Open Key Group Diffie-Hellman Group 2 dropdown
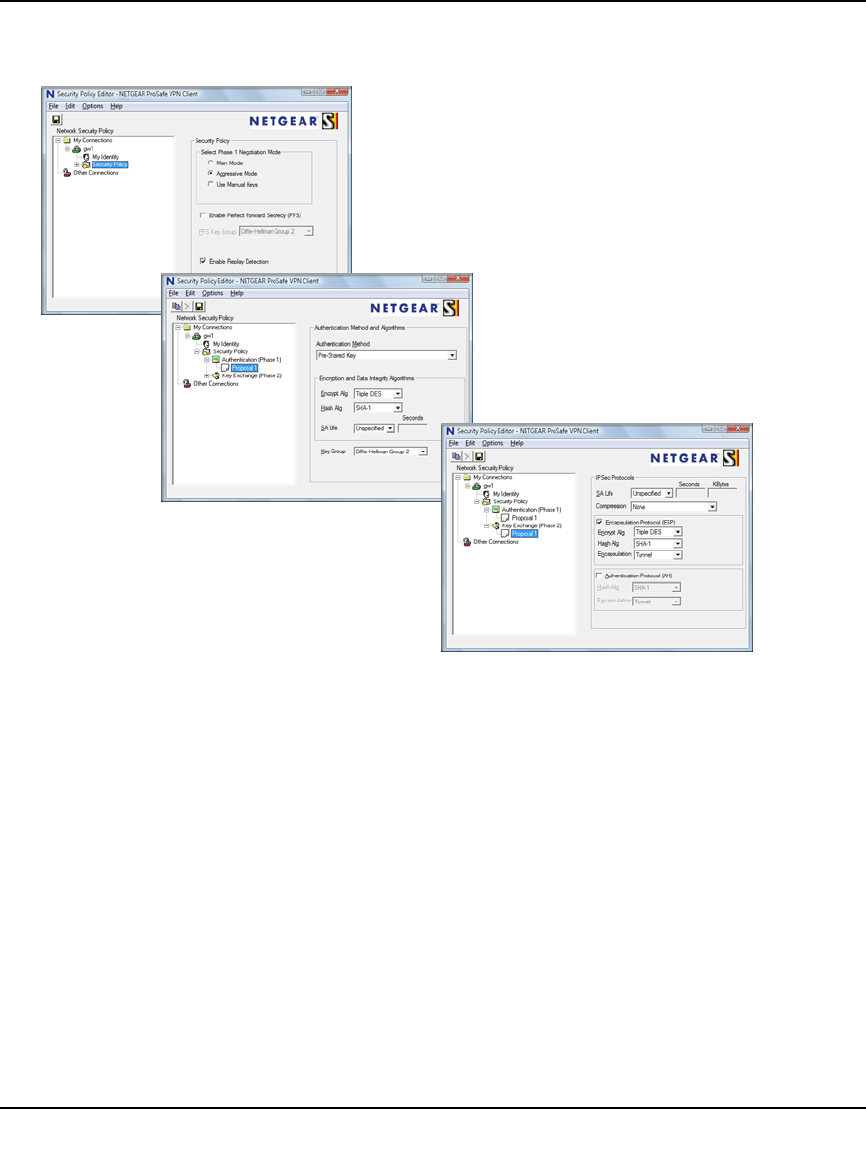 click(x=390, y=451)
